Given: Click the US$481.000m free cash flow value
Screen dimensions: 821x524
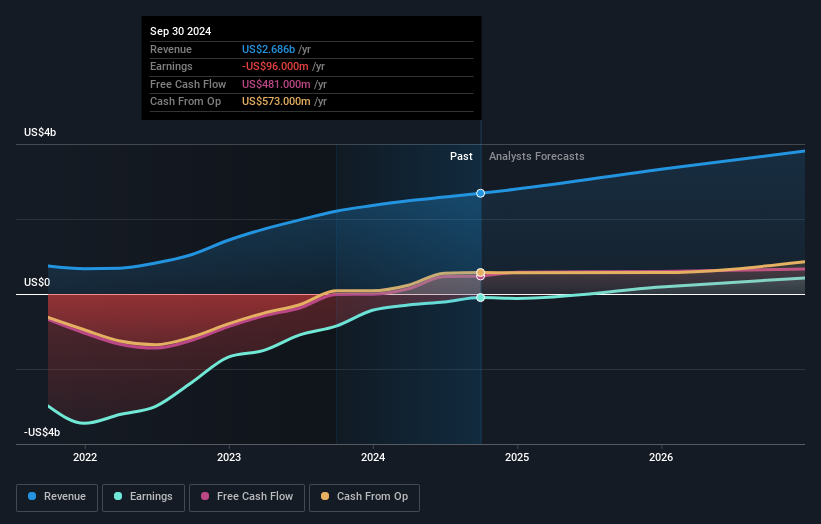Looking at the screenshot, I should (x=276, y=84).
